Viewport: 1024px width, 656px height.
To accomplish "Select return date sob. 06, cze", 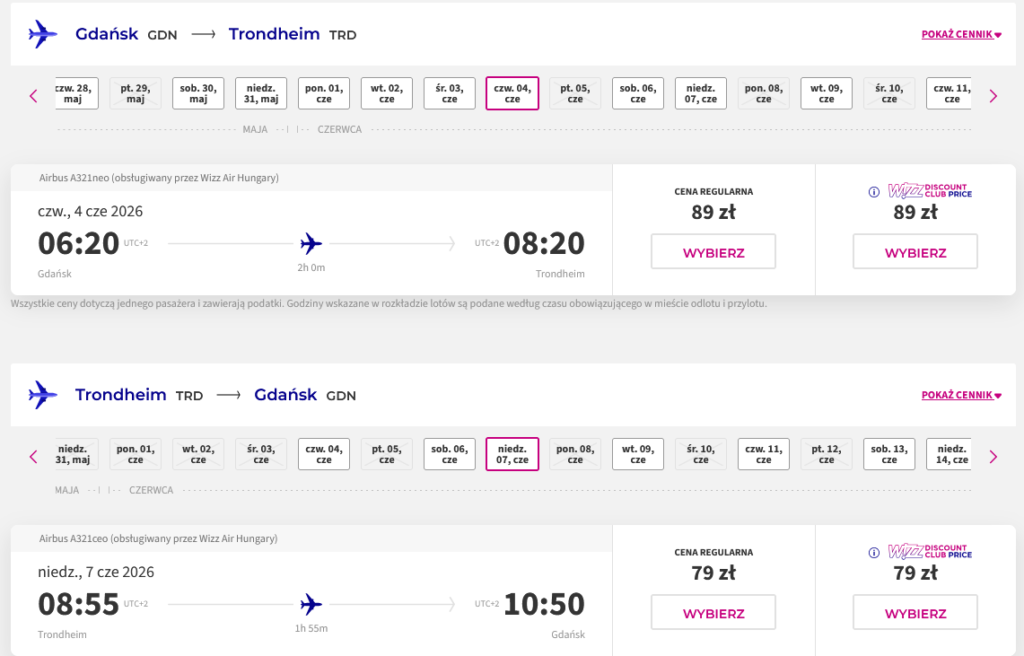I will point(450,454).
